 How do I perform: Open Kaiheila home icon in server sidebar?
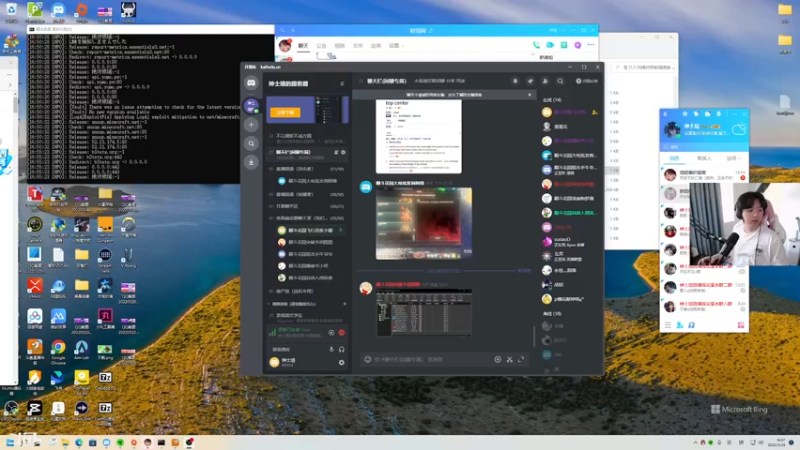click(251, 83)
